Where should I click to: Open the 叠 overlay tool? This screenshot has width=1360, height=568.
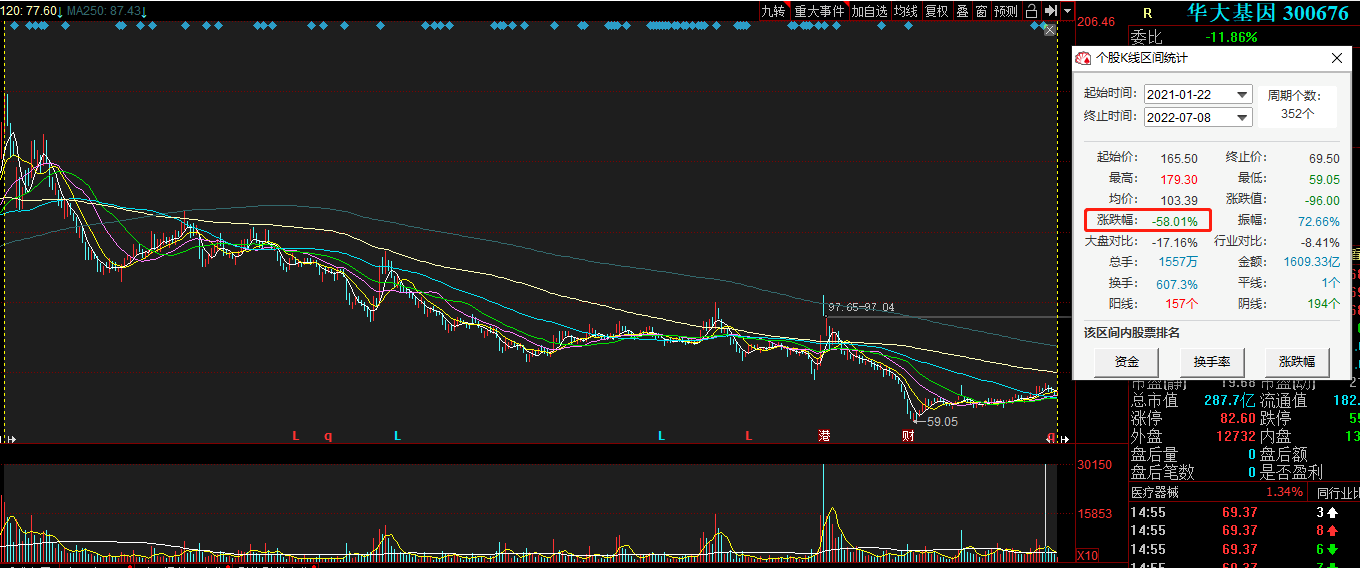pyautogui.click(x=962, y=11)
